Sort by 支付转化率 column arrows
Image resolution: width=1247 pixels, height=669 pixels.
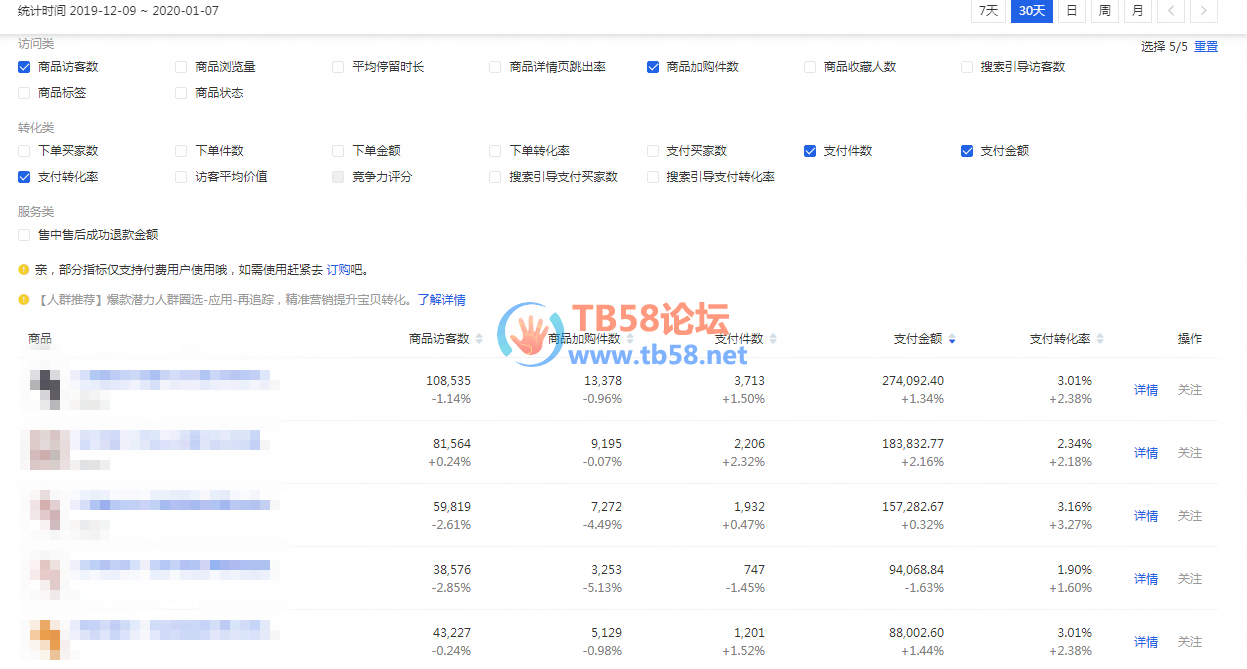point(1100,339)
